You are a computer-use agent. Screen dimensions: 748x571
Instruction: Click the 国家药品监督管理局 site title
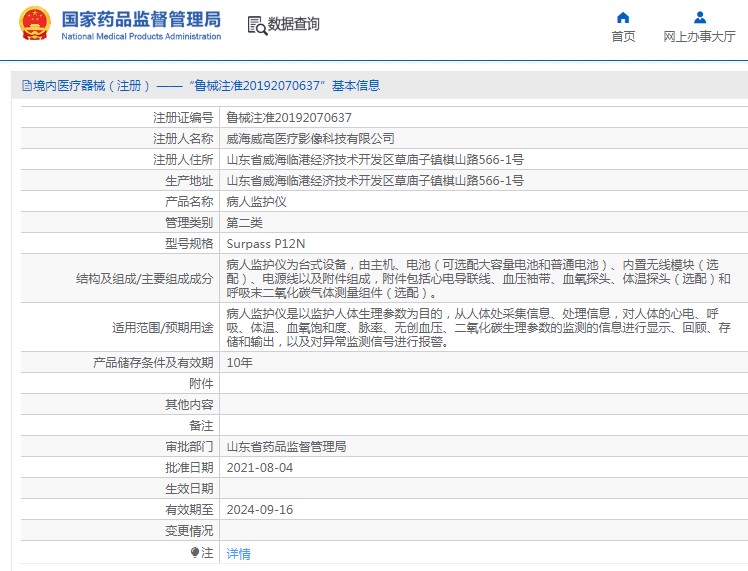click(141, 19)
